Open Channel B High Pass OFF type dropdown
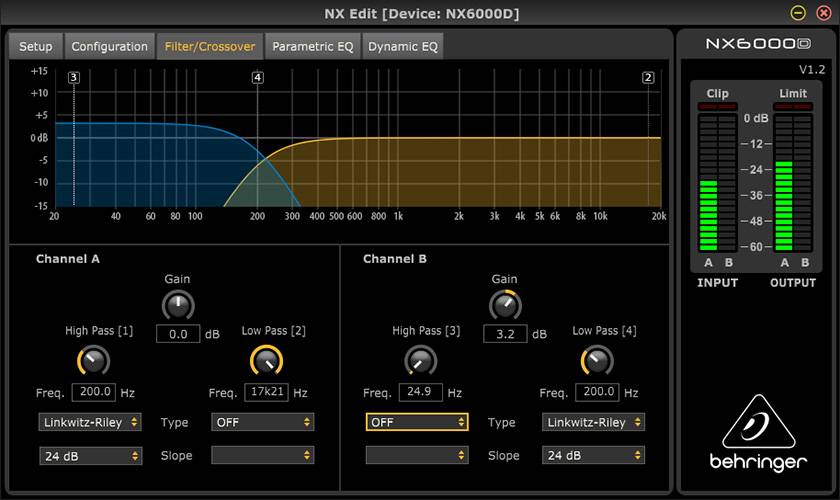840x500 pixels. pyautogui.click(x=416, y=422)
